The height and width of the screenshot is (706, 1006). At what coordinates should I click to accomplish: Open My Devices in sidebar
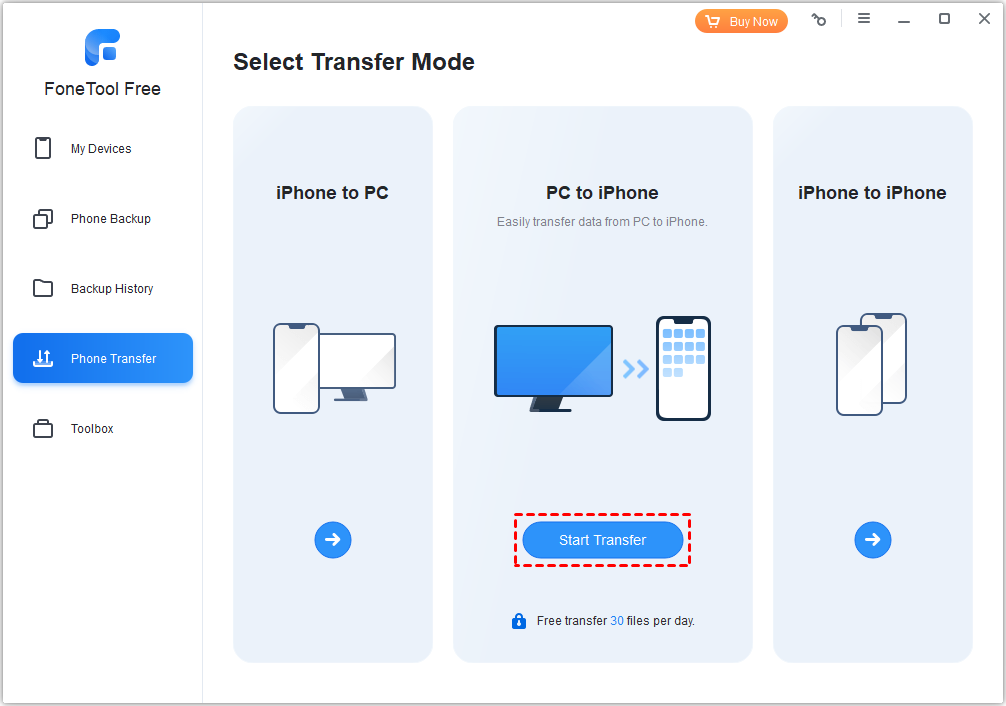coord(103,148)
